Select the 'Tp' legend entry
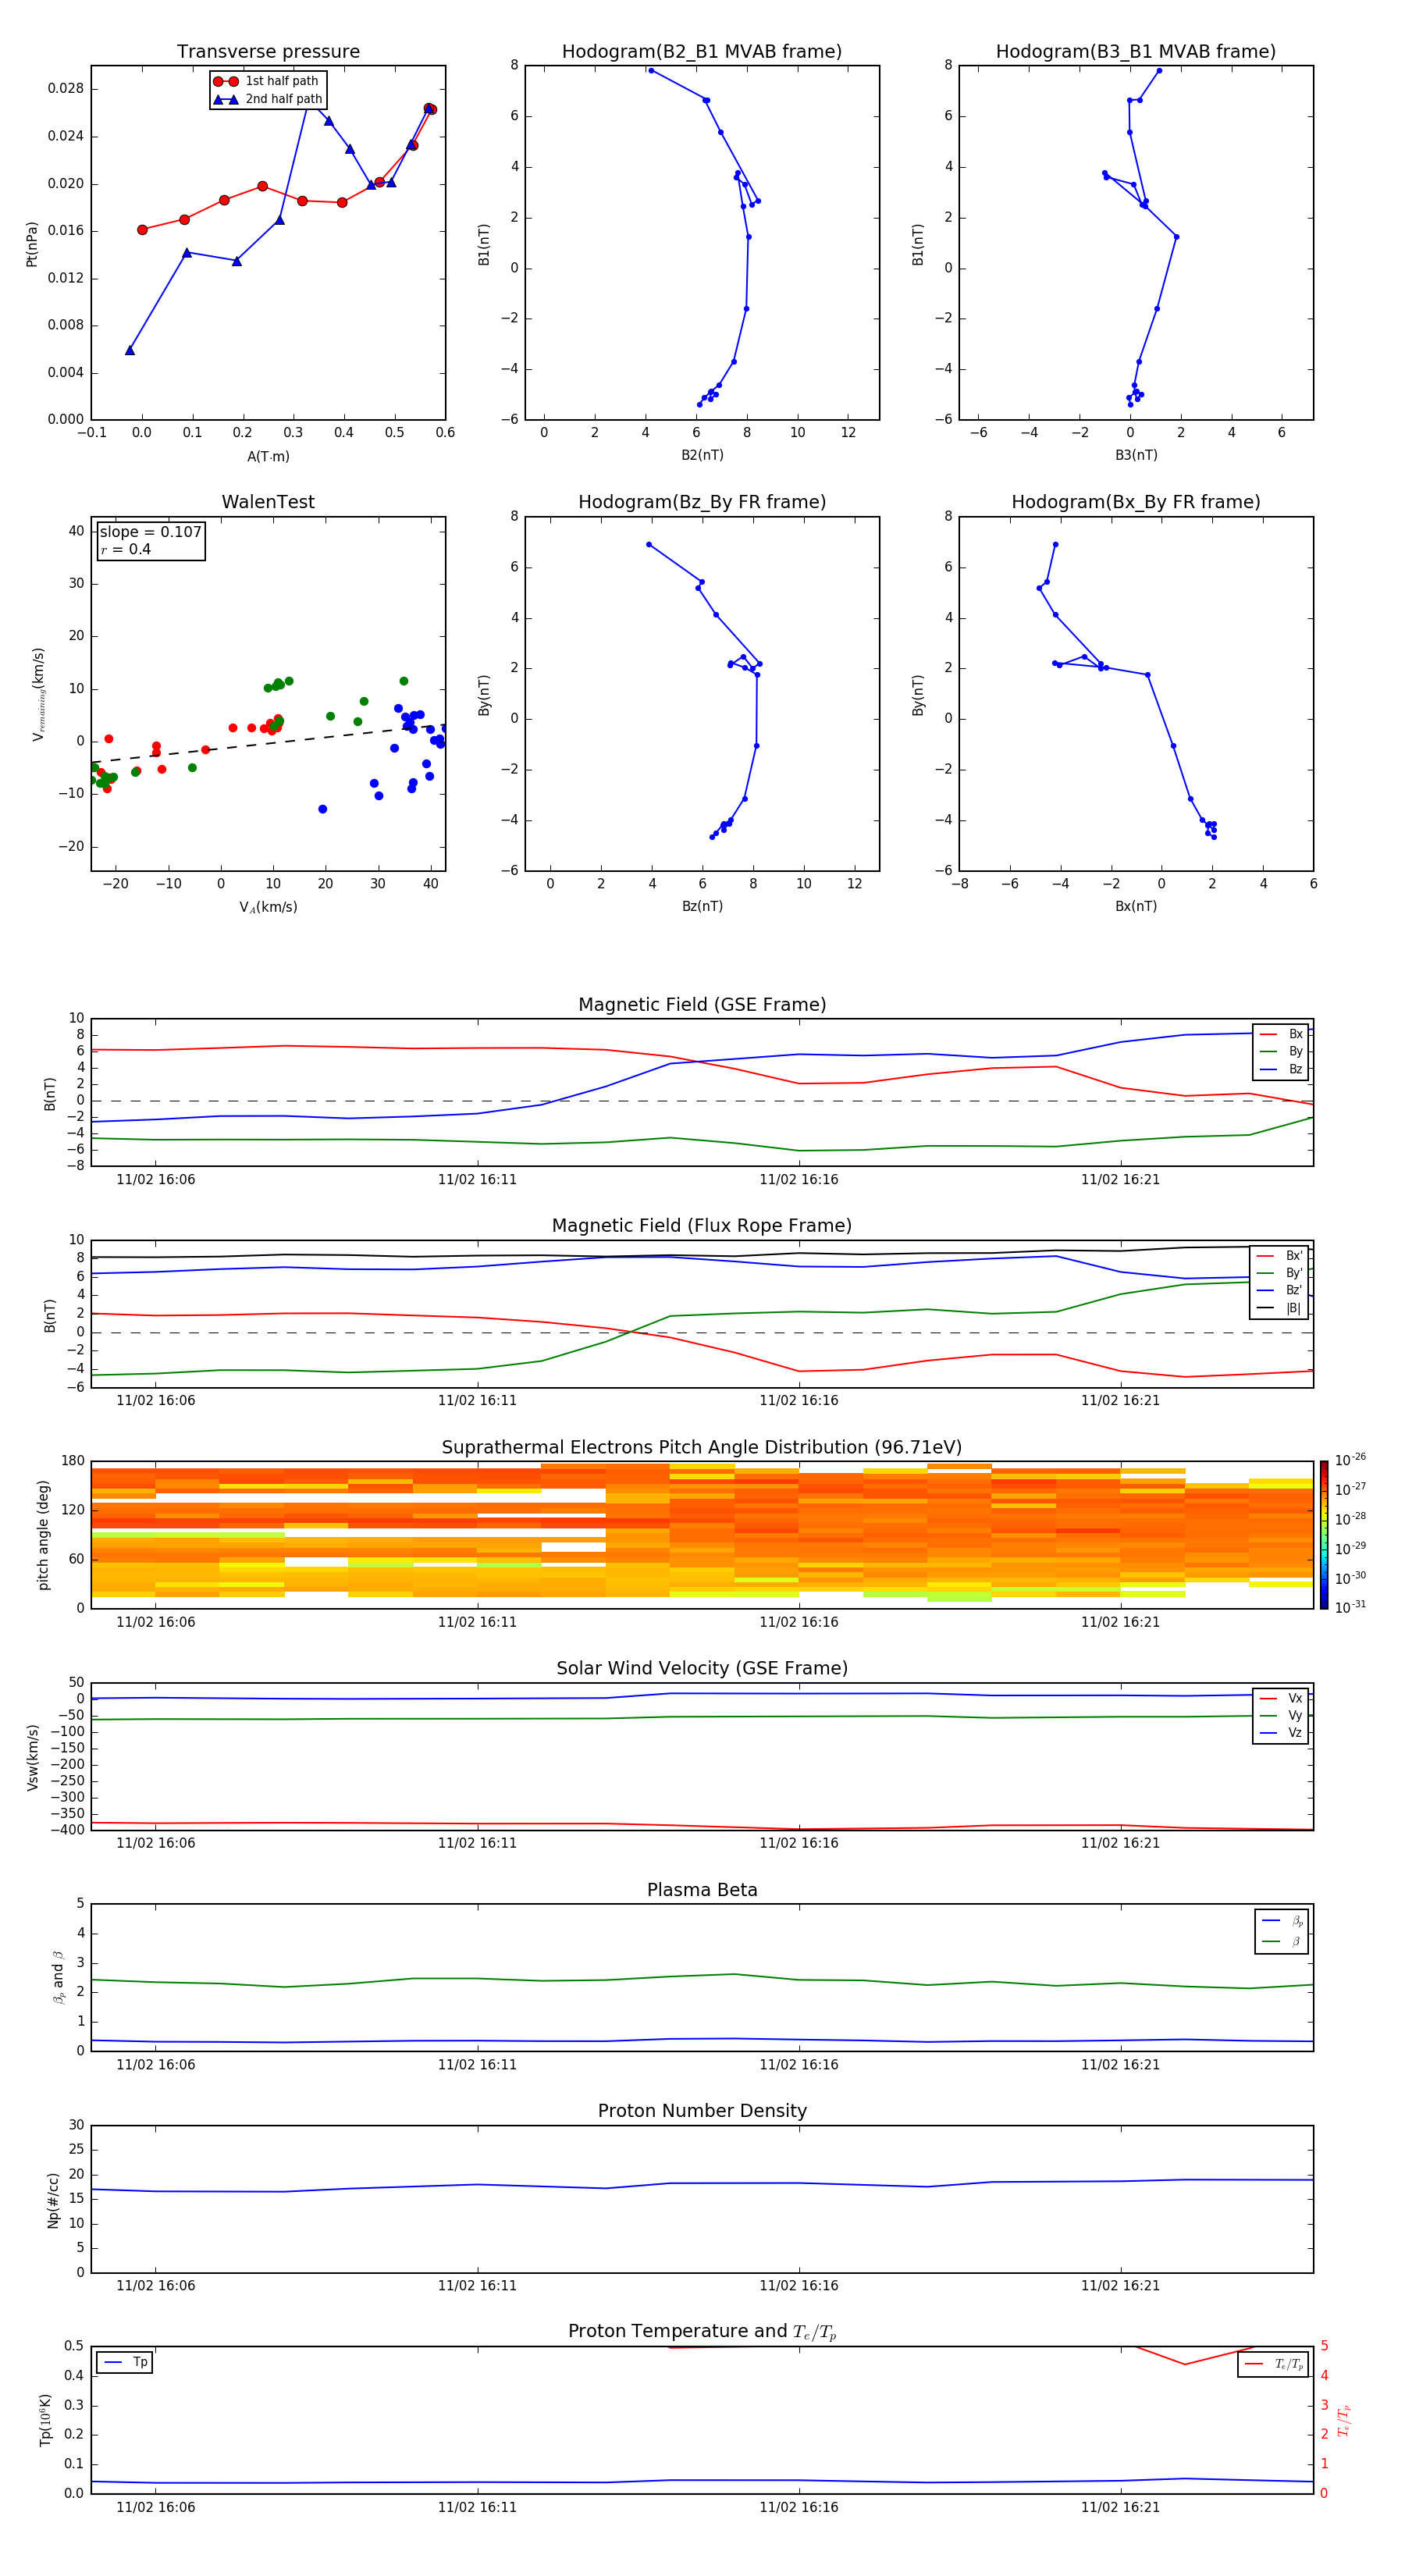The width and height of the screenshot is (1405, 2576). 125,2362
